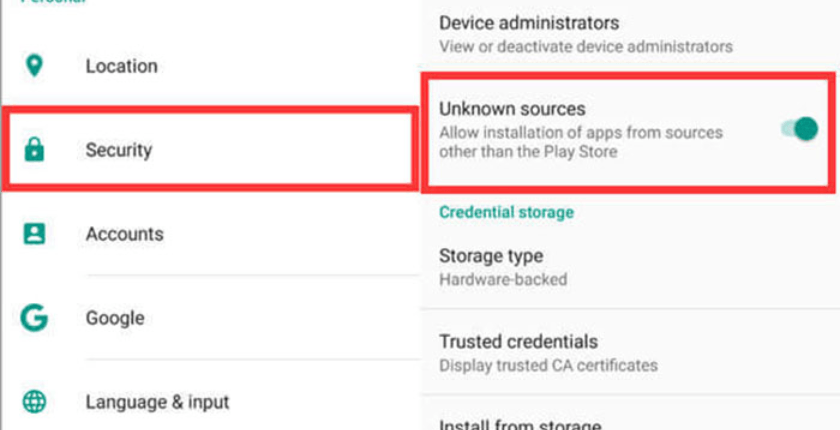
Task: Click the Language & input globe icon
Action: coord(34,401)
